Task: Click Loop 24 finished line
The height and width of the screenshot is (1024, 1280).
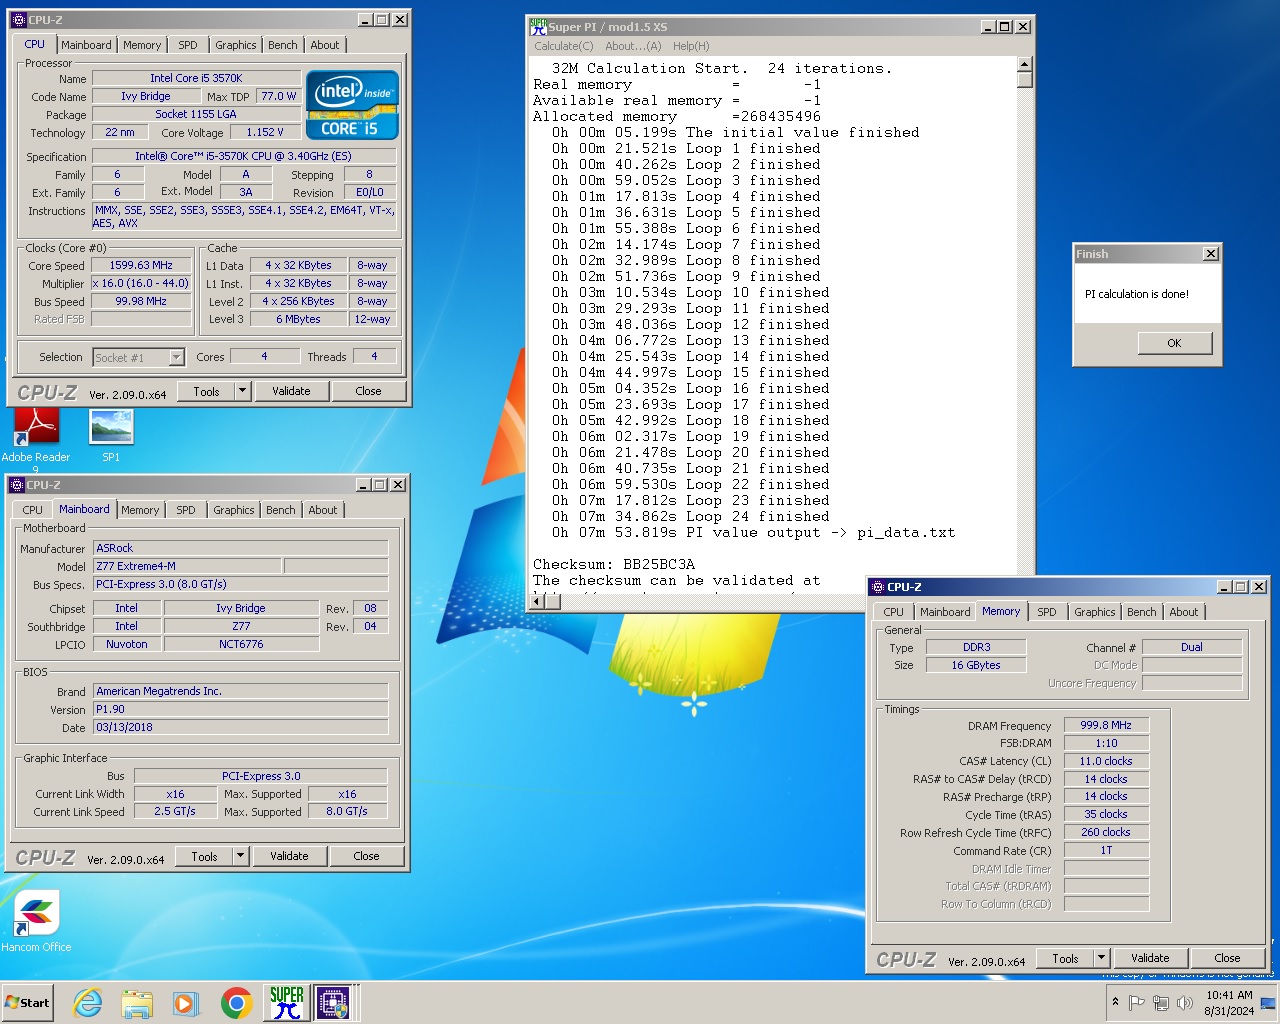Action: point(690,516)
